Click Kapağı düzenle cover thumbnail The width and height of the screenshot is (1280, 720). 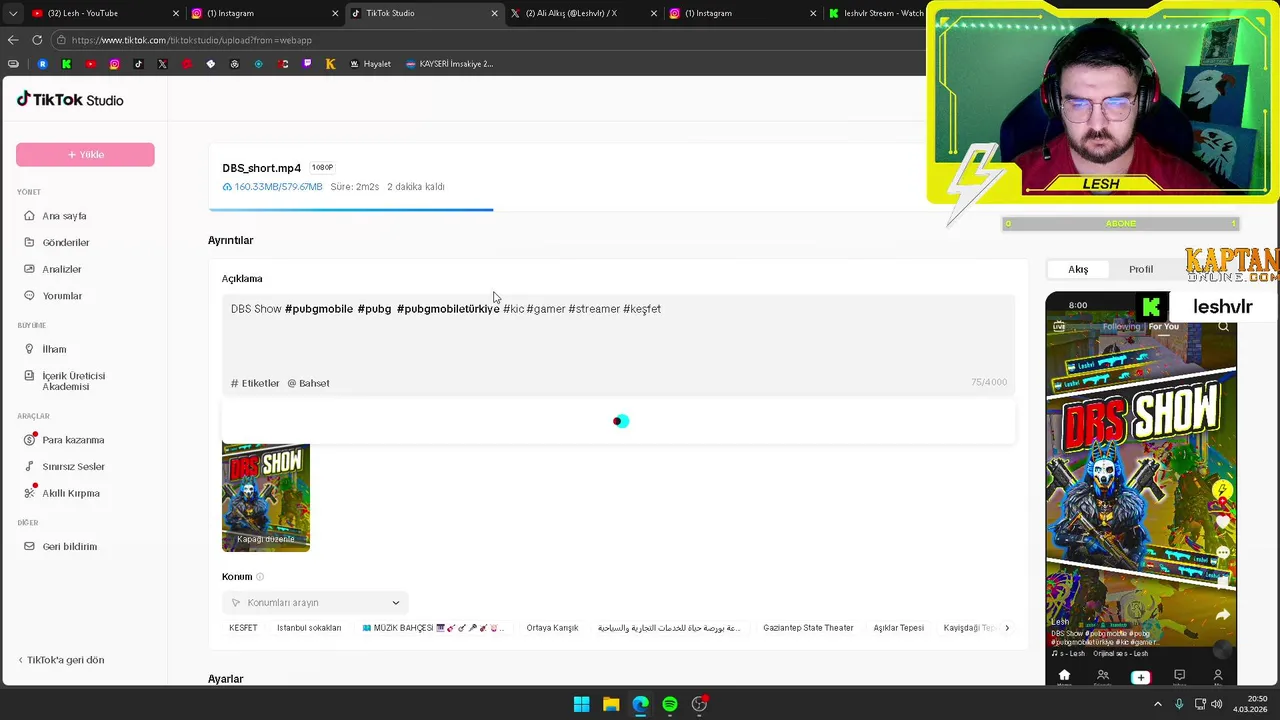[266, 497]
